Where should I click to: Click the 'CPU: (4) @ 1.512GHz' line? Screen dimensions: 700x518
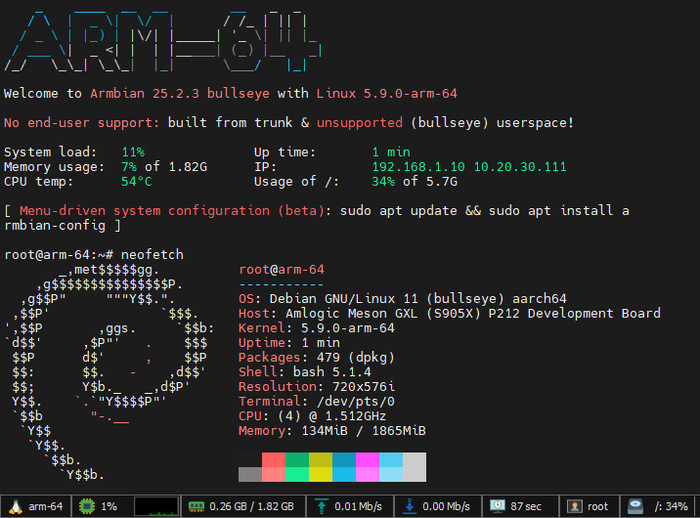312,416
